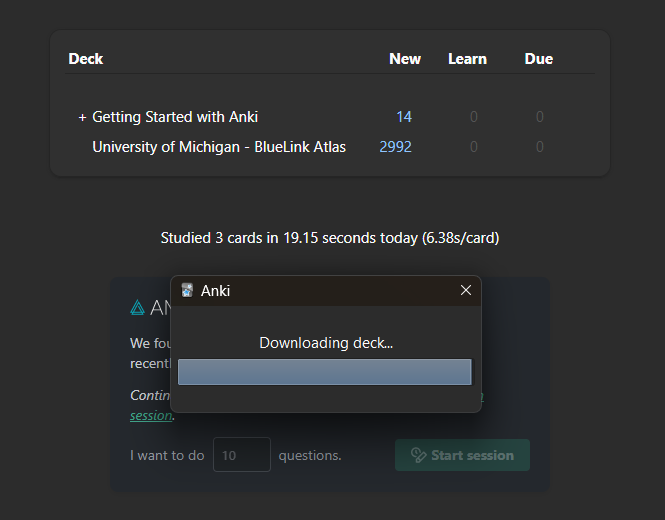Click the Downloading deck... status text
The width and height of the screenshot is (665, 520).
(x=326, y=343)
